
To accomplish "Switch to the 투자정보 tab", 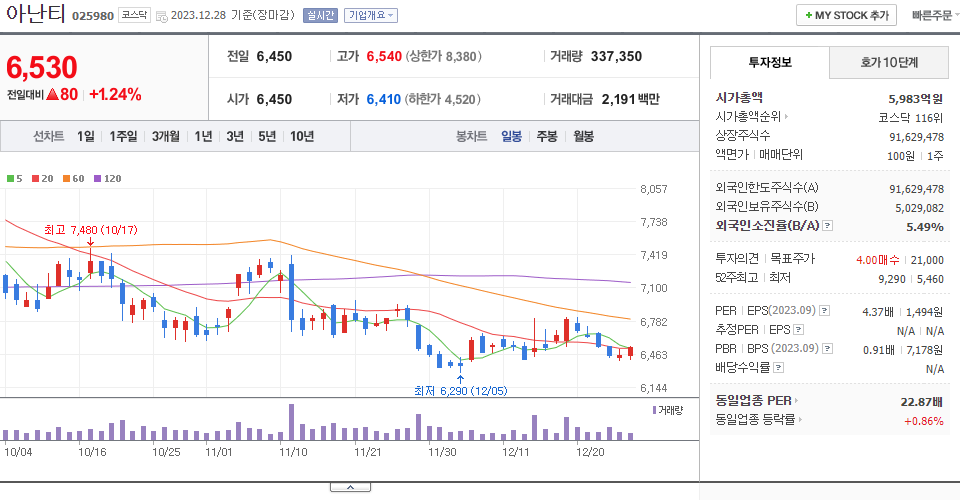I will coord(770,62).
